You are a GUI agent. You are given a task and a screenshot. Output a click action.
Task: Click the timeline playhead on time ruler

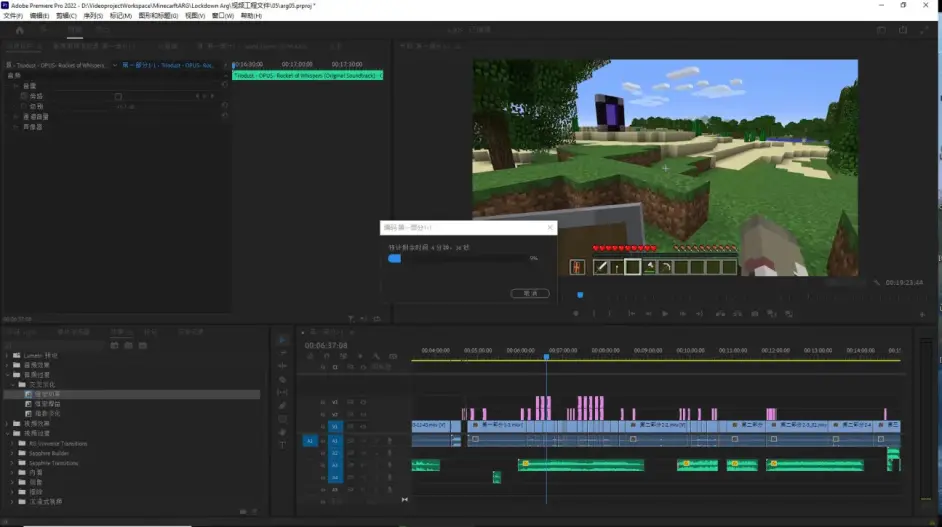tap(546, 356)
